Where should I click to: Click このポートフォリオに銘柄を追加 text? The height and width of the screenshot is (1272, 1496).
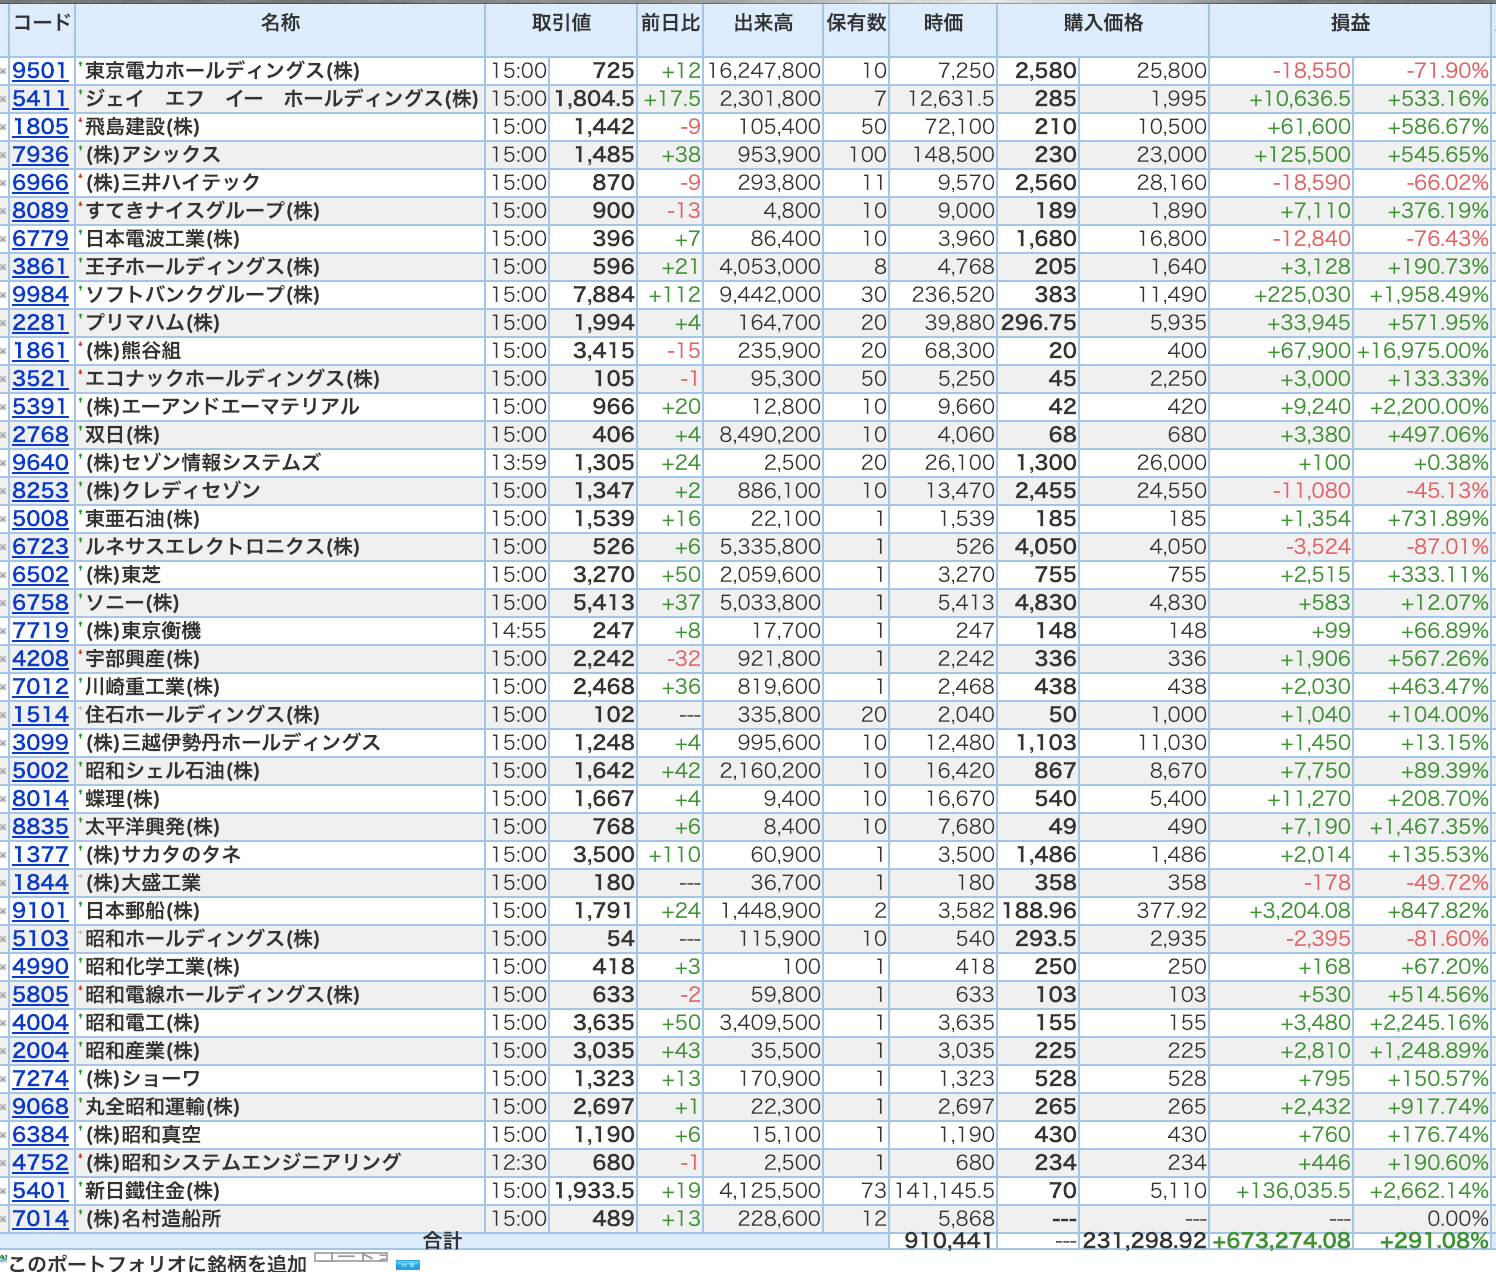pos(158,1263)
